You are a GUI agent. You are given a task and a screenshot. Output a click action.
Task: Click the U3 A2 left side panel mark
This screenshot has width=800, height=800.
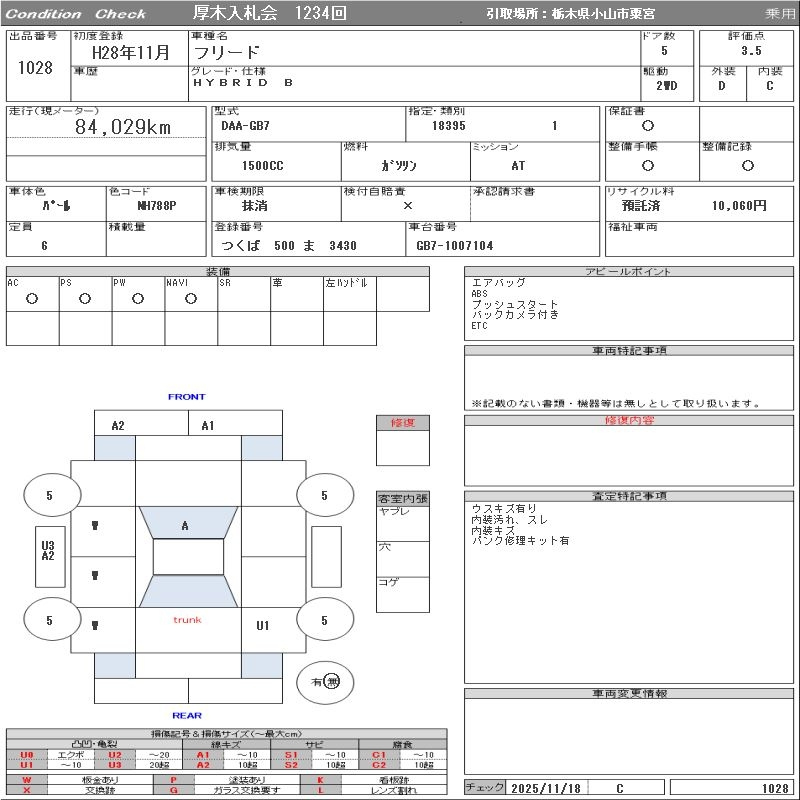(47, 551)
